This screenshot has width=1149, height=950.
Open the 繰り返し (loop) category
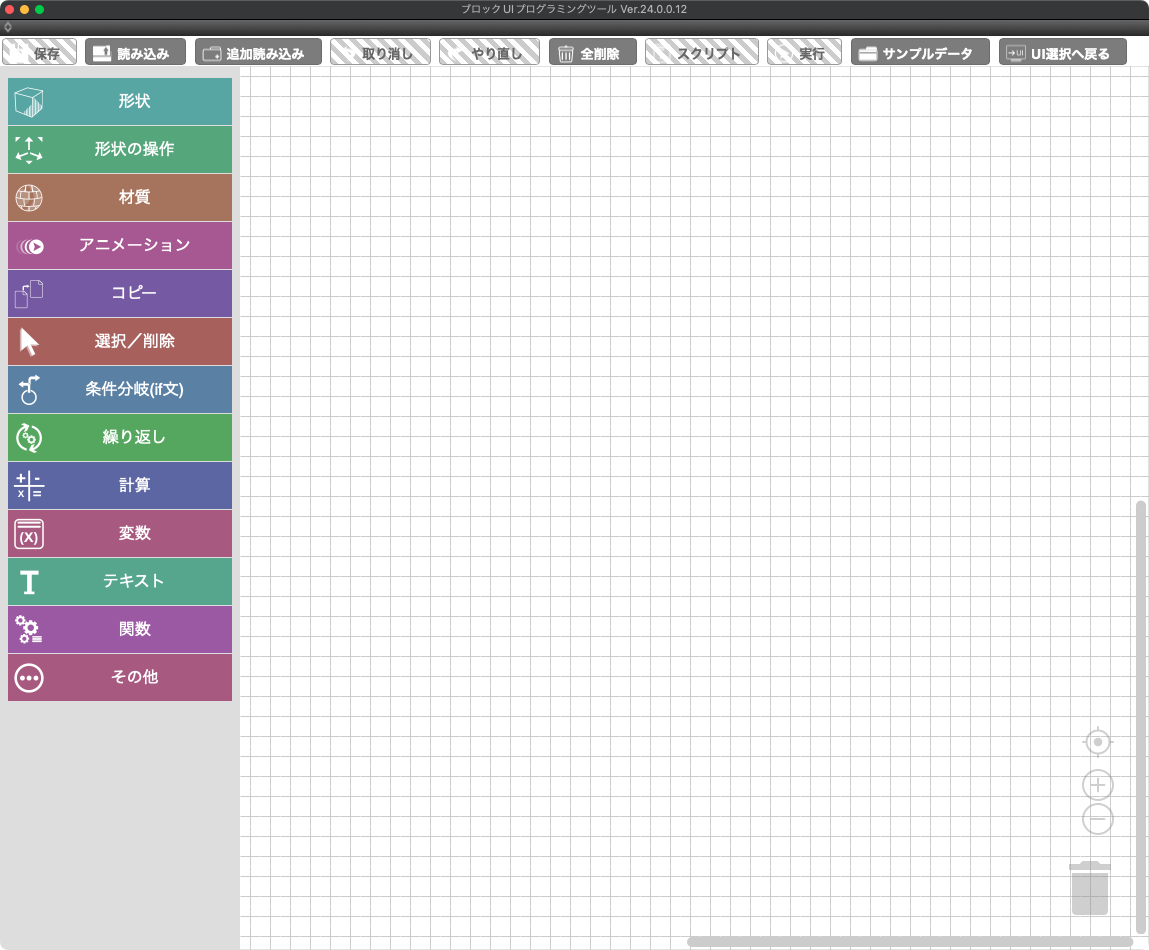pos(120,438)
